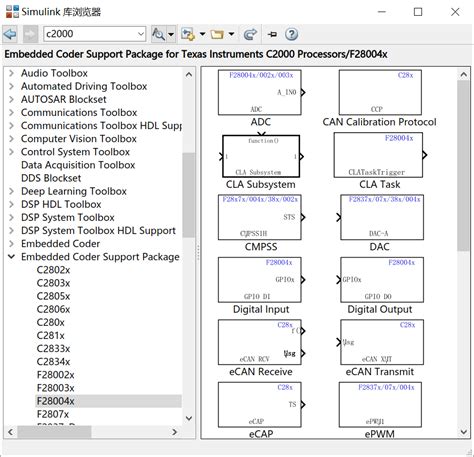Select the CLA Subsystem block
The width and height of the screenshot is (474, 457).
261,156
